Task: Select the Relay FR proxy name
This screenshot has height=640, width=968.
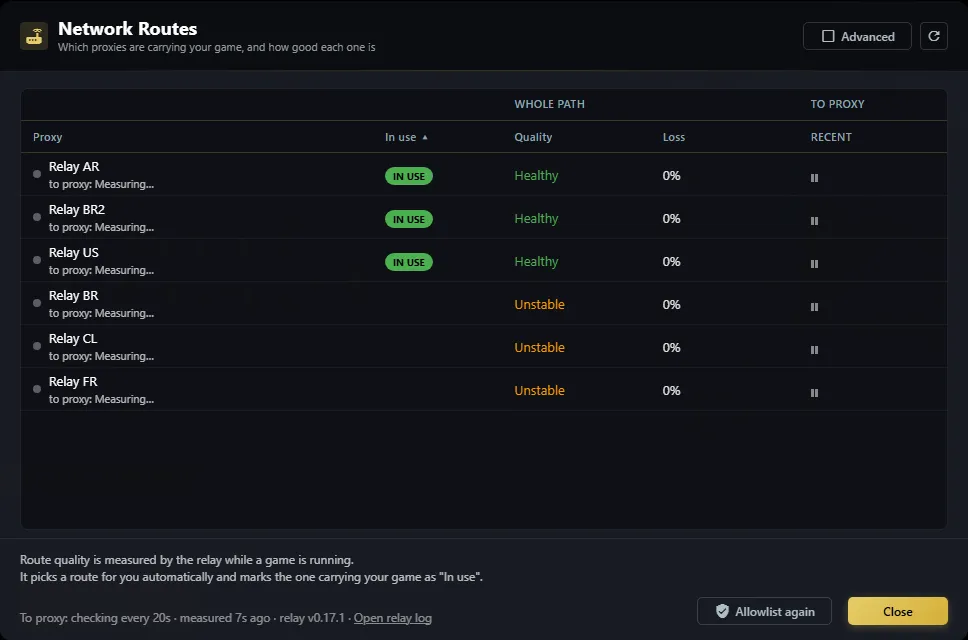Action: [x=73, y=382]
